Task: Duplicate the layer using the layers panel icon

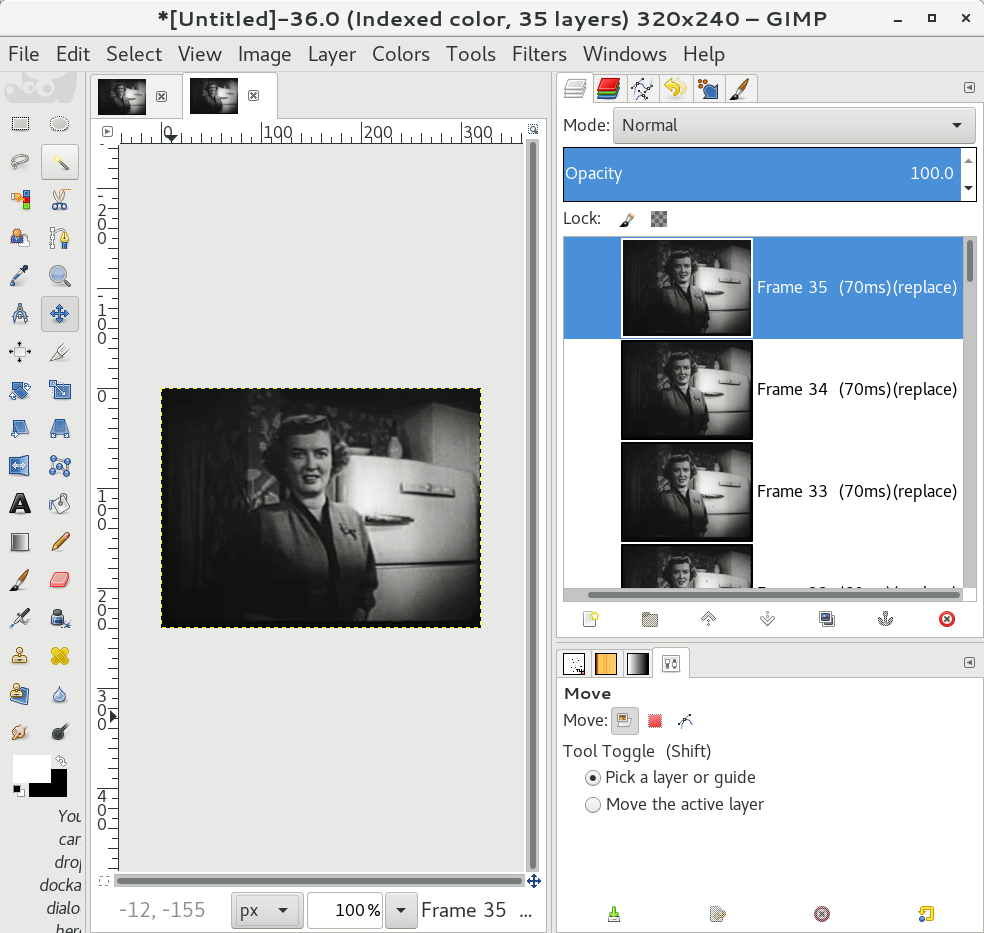Action: point(826,619)
